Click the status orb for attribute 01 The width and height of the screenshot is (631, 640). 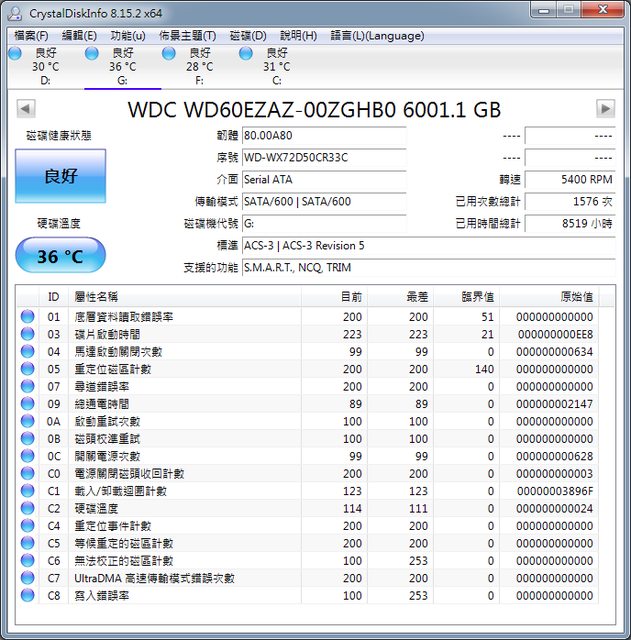tap(27, 317)
